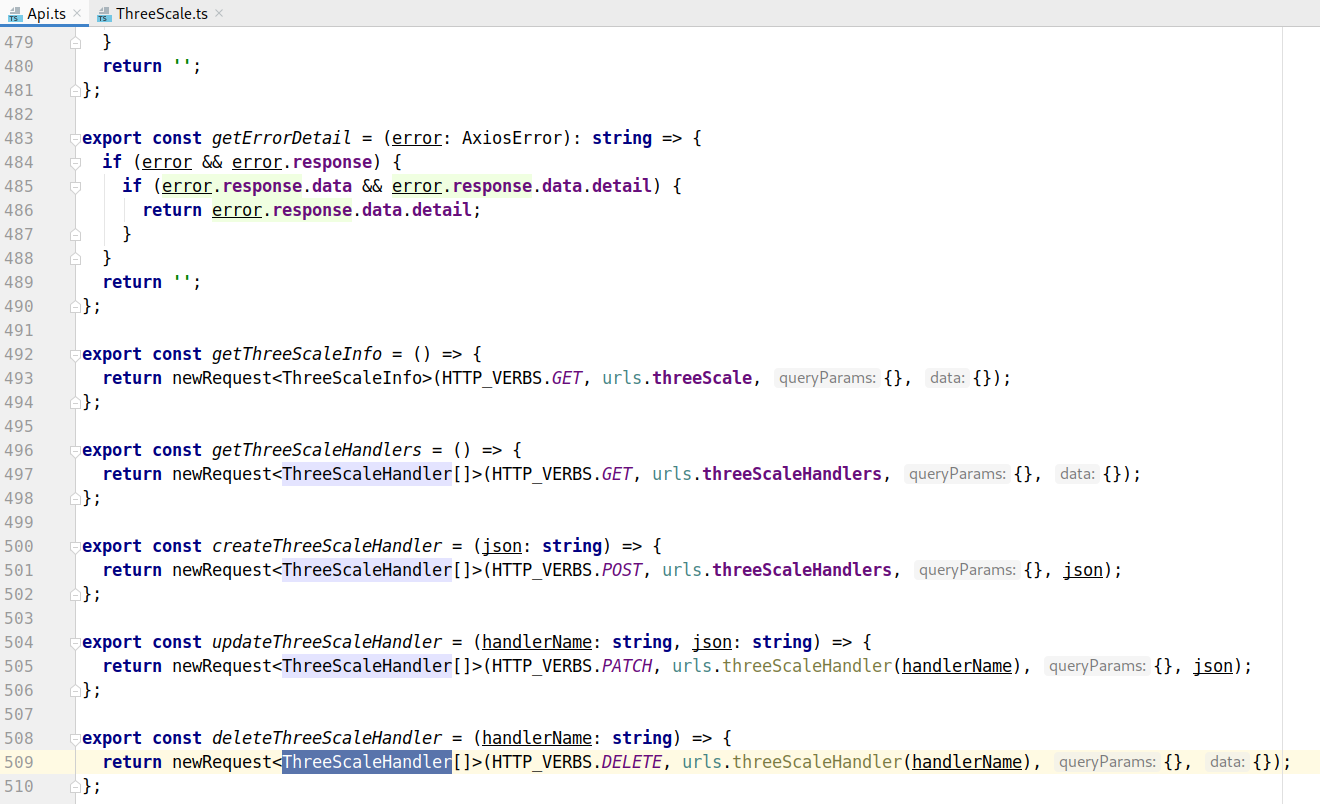Click urls.threeScaleHandlers on line 497
1320x804 pixels.
pos(767,474)
